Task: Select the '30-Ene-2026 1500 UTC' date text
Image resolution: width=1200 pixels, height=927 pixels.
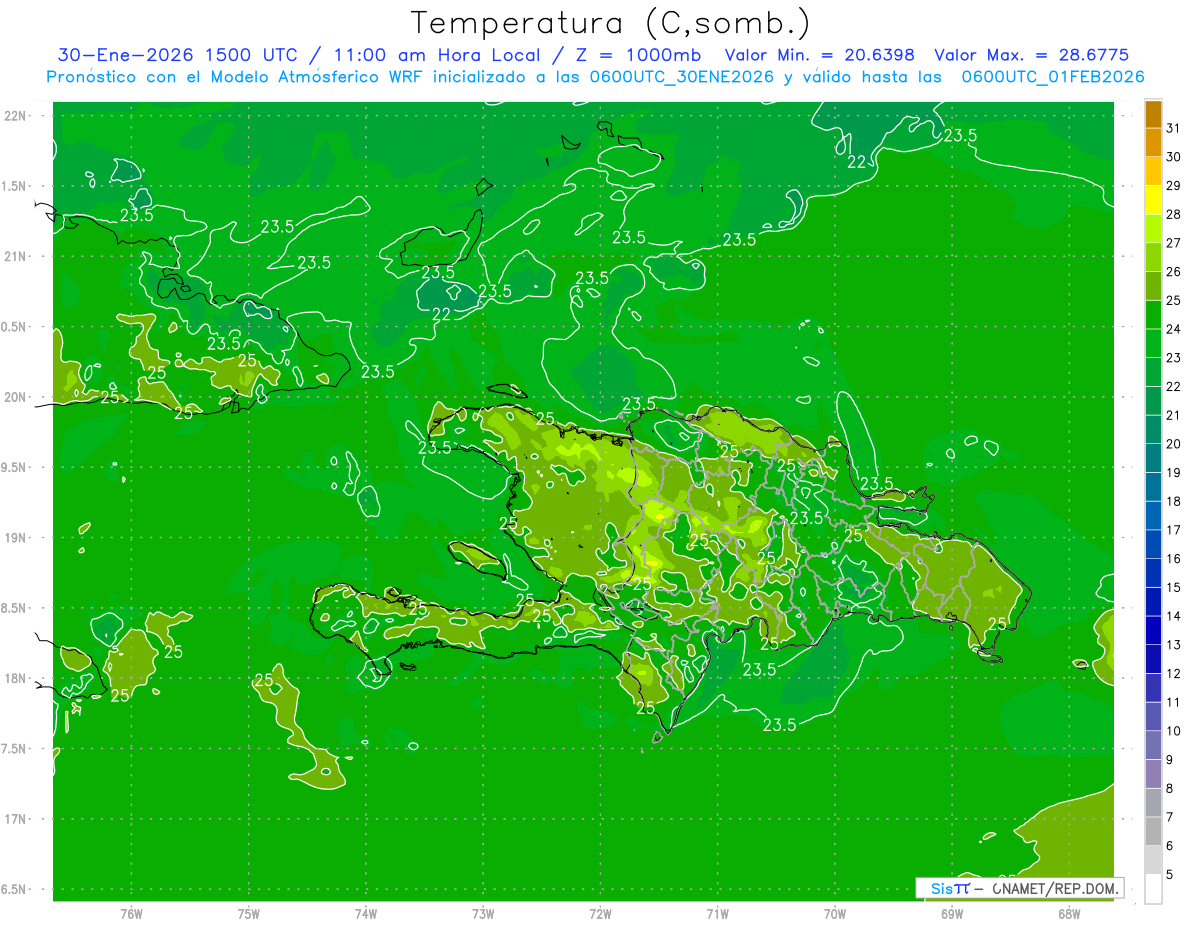Action: click(x=177, y=55)
